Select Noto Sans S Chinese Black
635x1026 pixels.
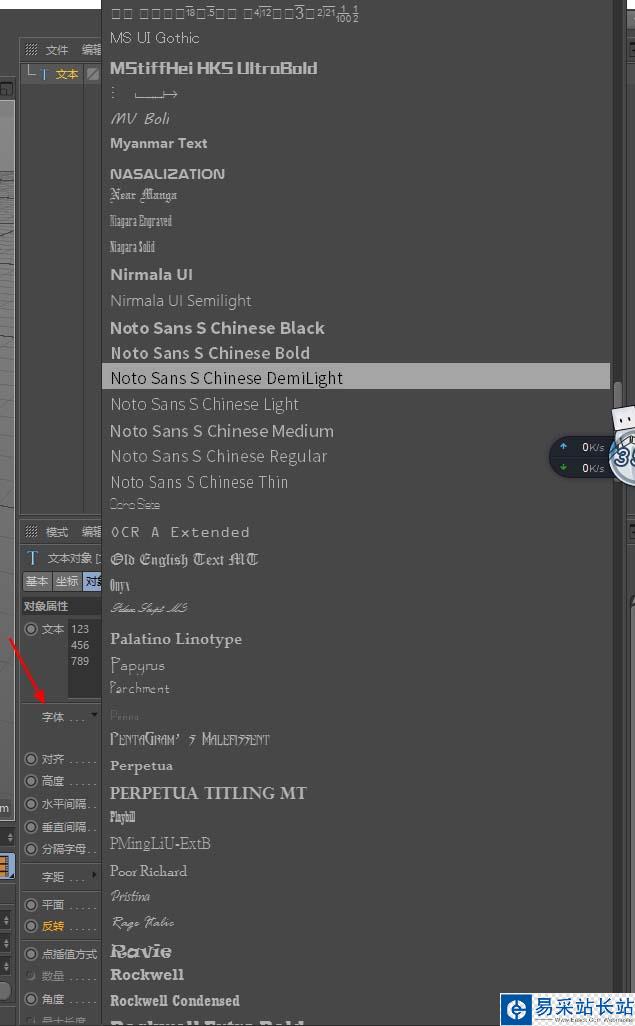217,328
